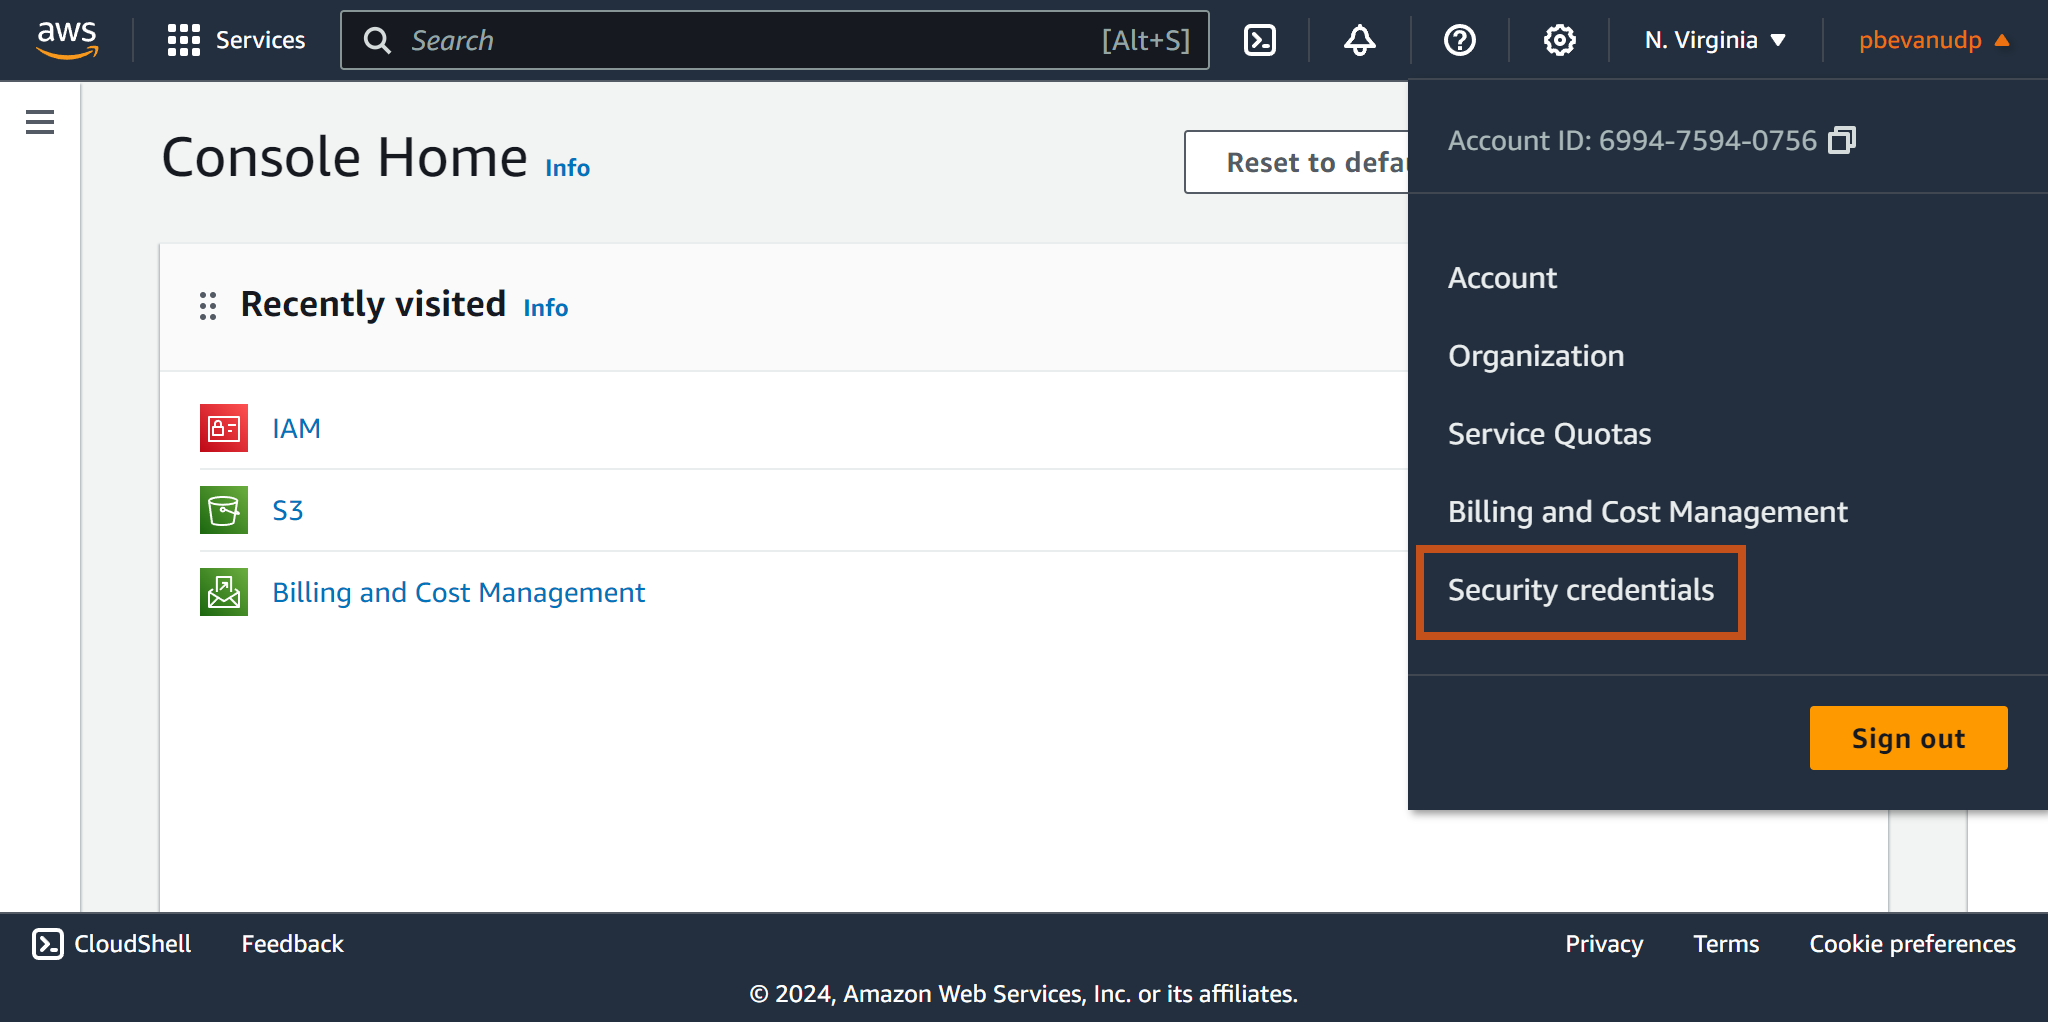The width and height of the screenshot is (2048, 1022).
Task: Click the S3 bucket service icon
Action: click(224, 510)
